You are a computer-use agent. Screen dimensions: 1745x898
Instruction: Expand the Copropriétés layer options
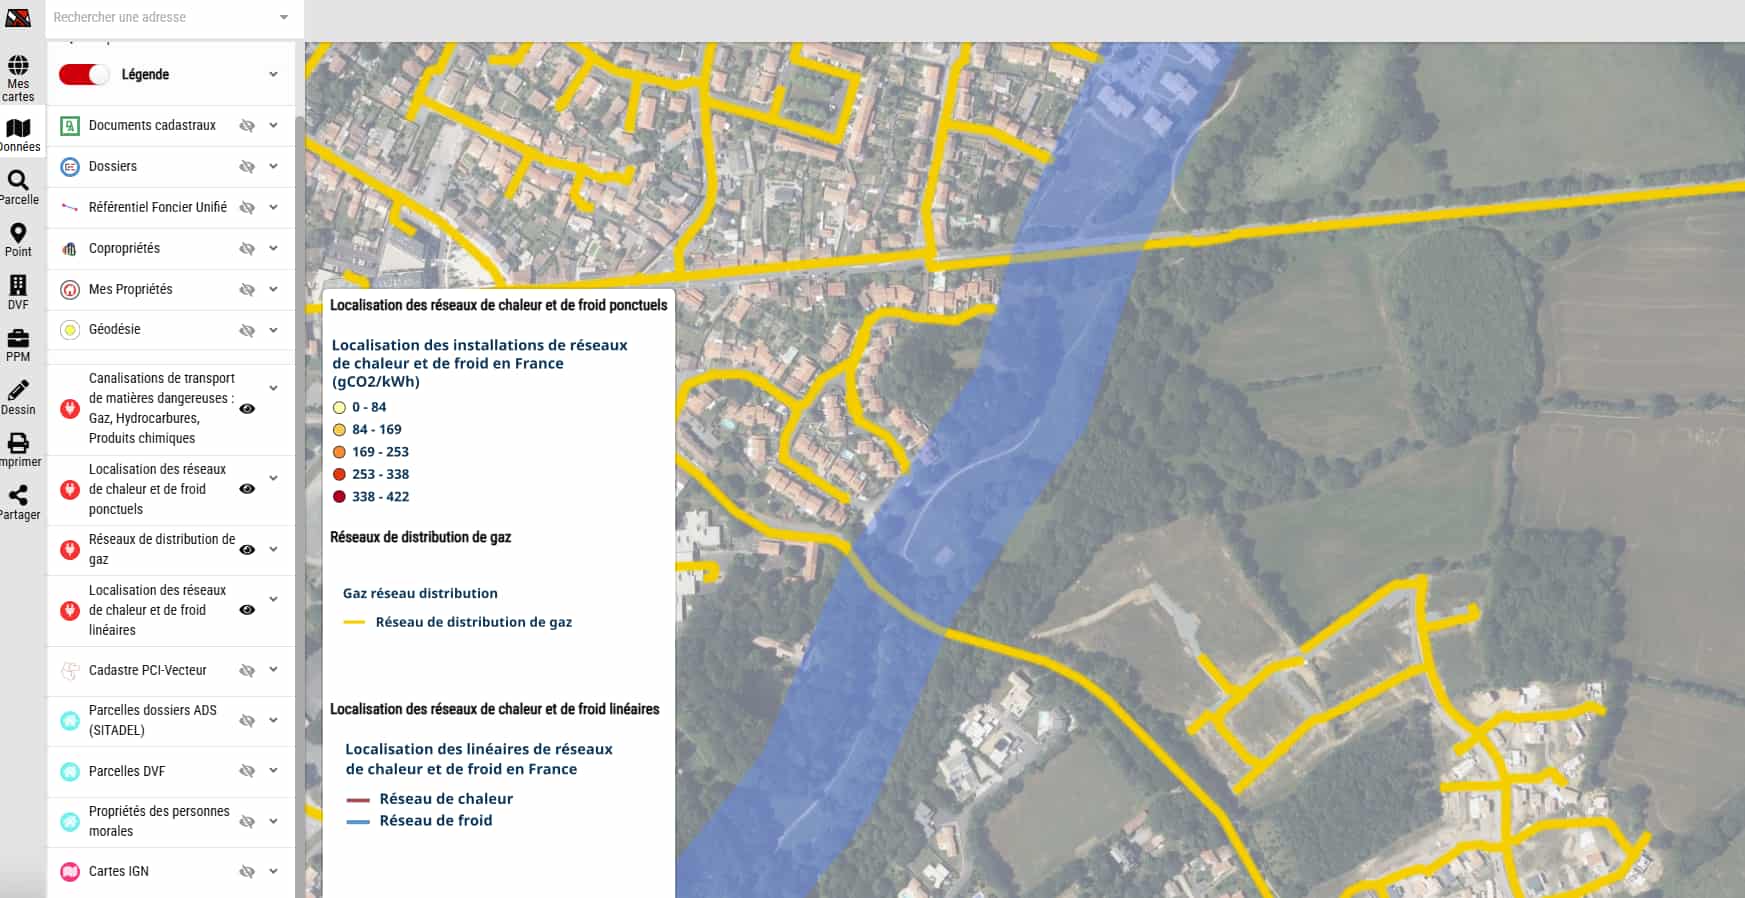coord(273,248)
